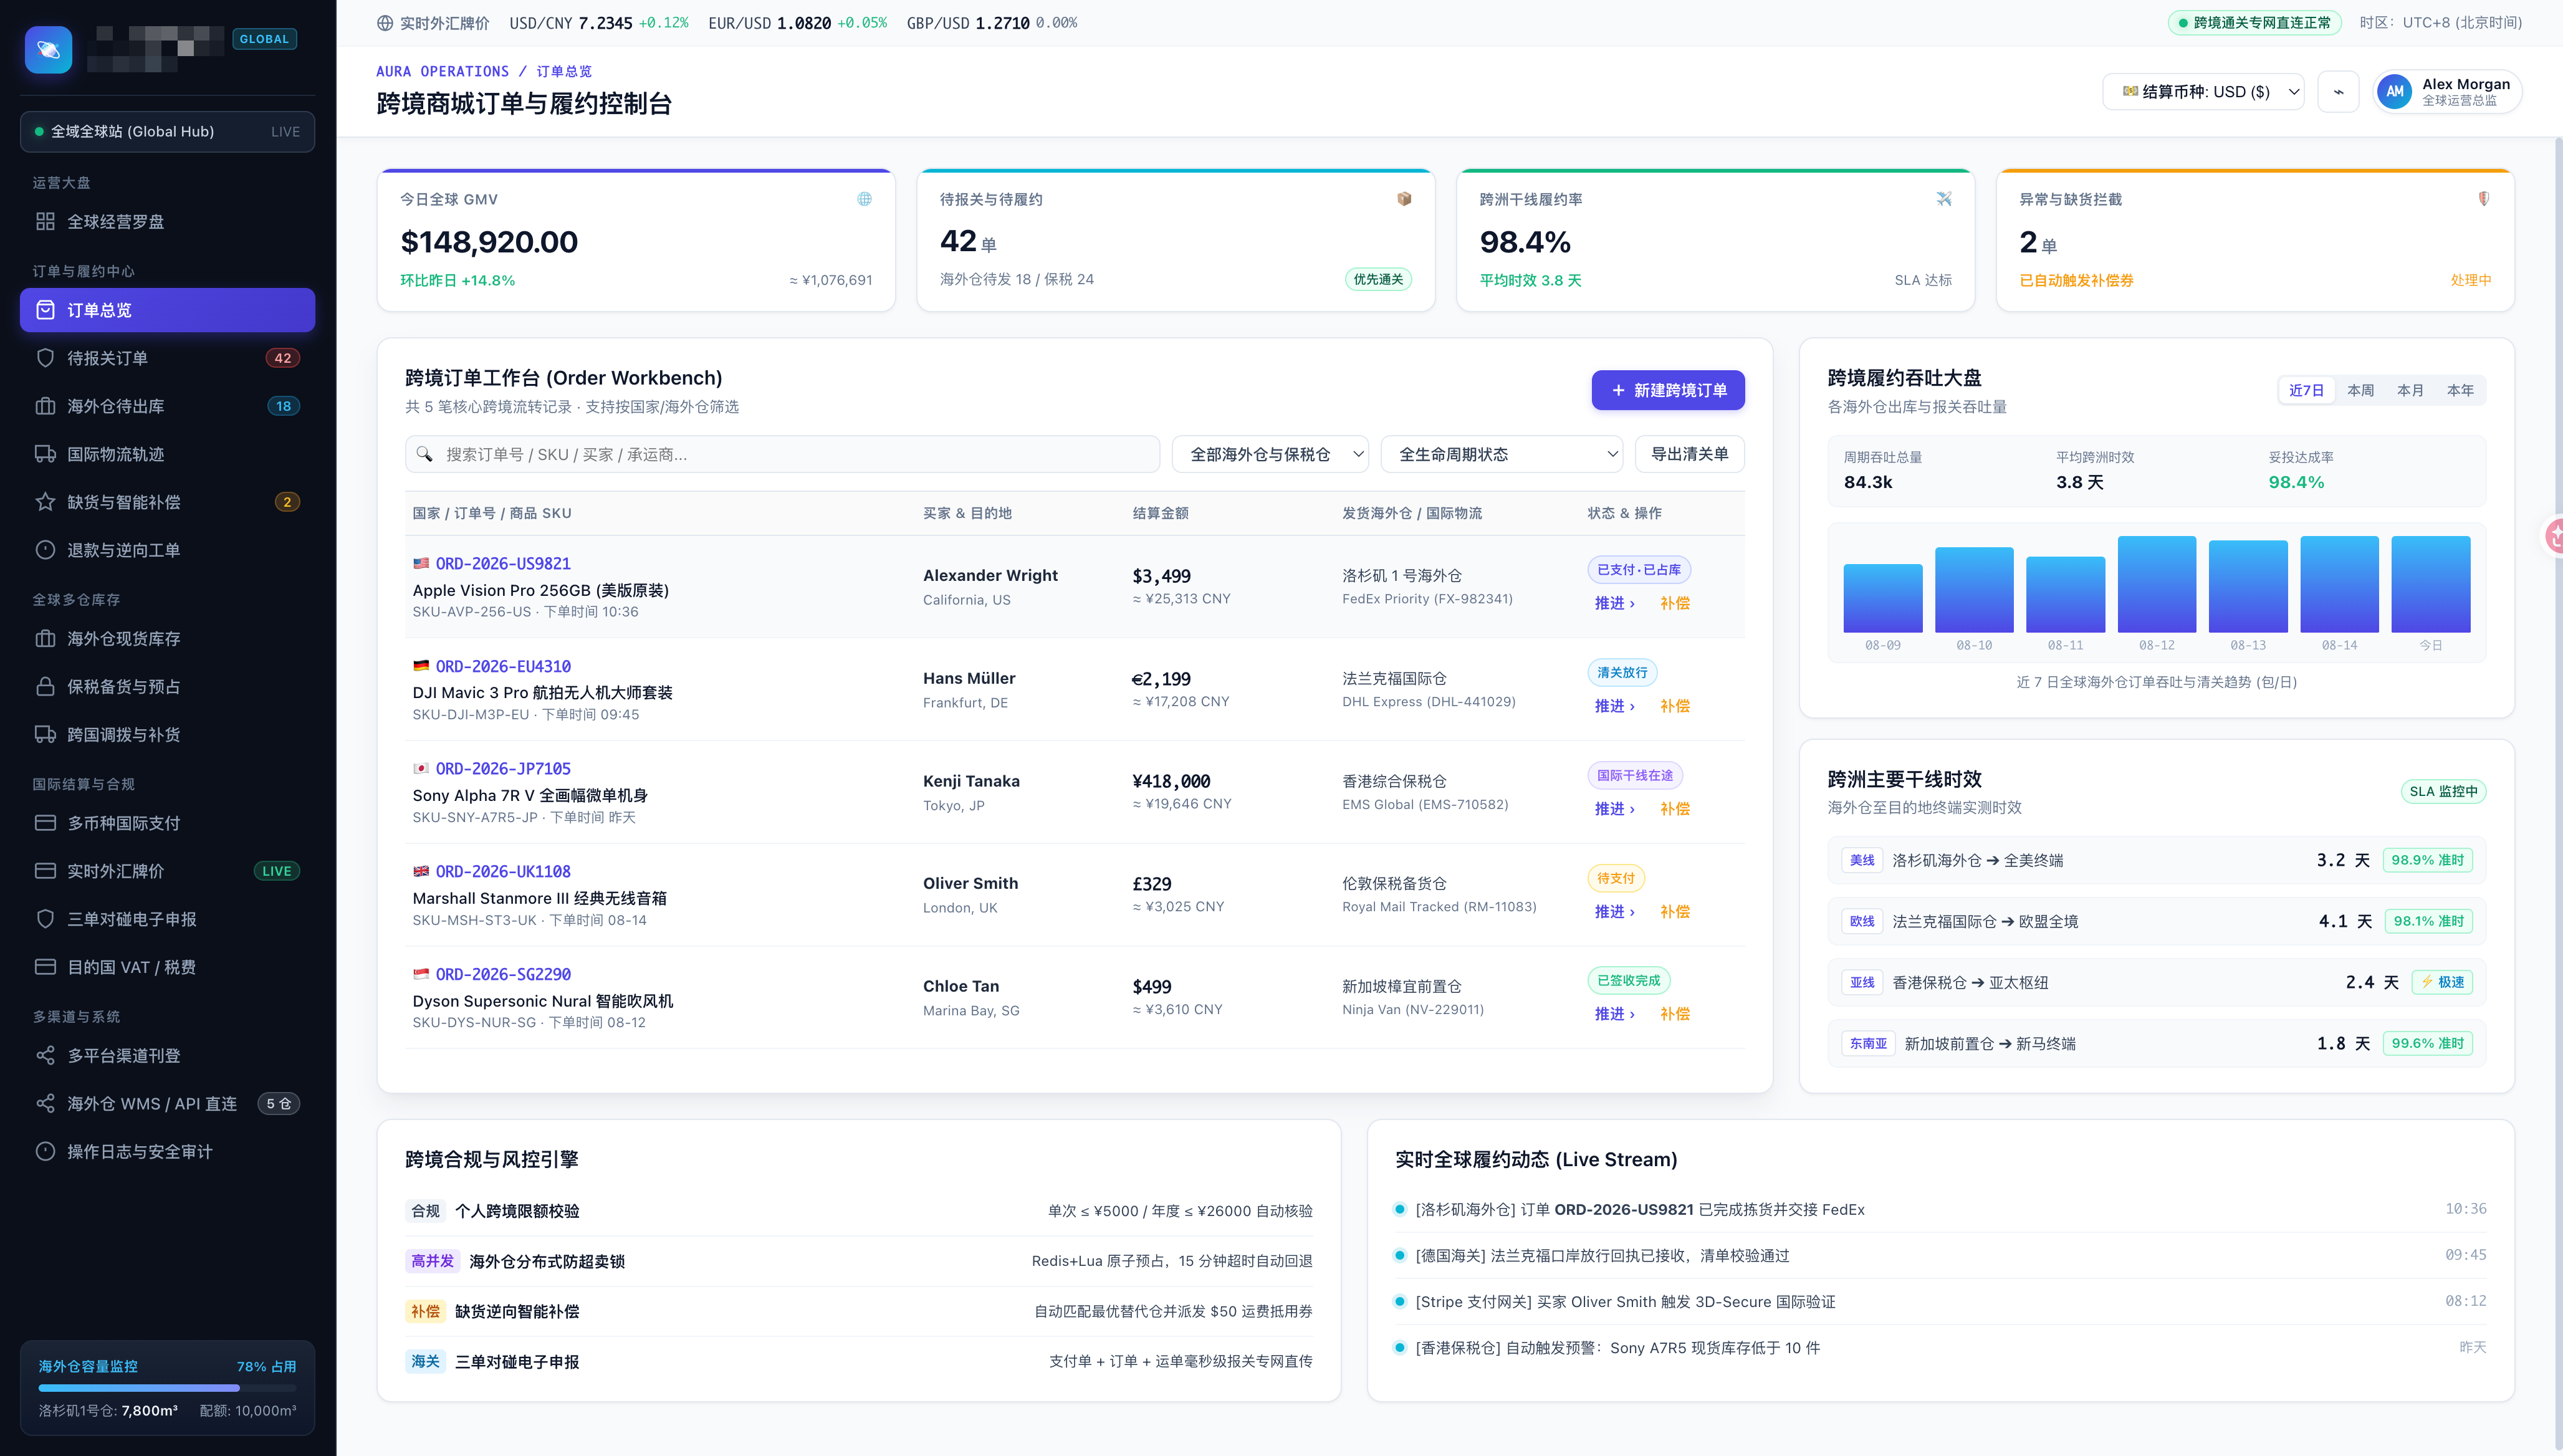
Task: Click the 目的国 VAT / 税费 card icon
Action: point(45,967)
